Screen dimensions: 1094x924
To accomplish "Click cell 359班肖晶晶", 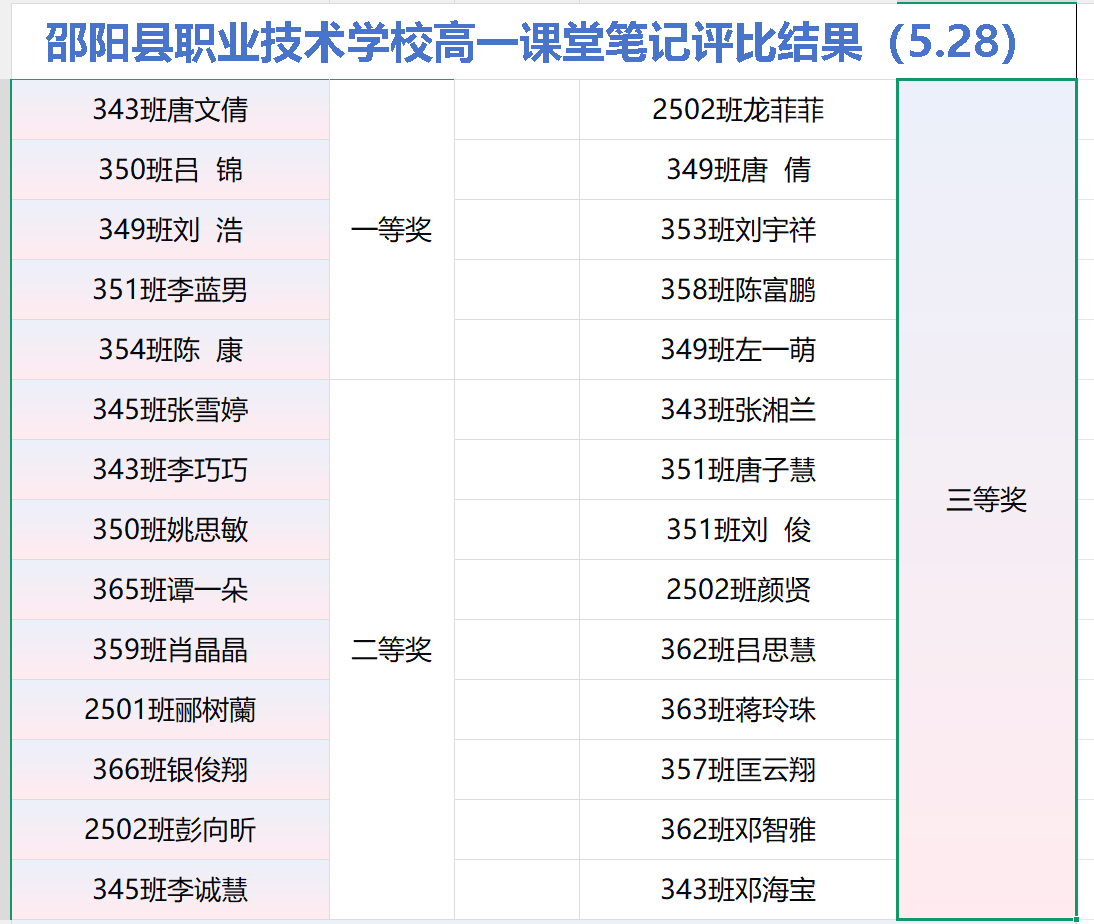I will (x=170, y=650).
